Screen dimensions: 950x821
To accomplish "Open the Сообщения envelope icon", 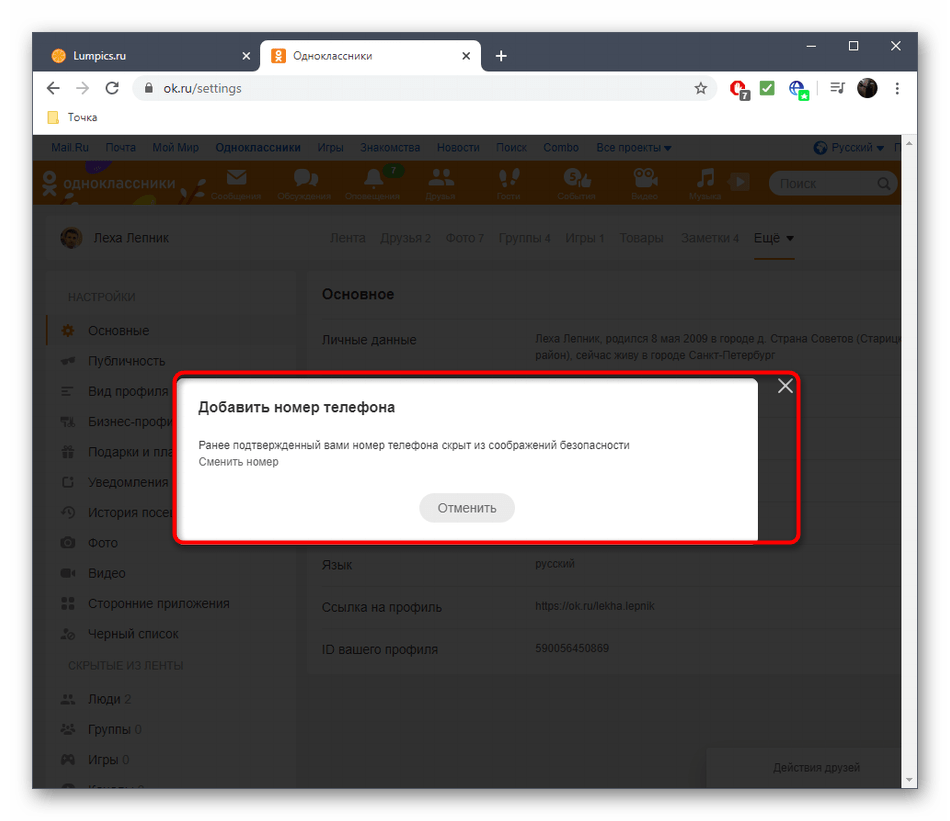I will (236, 180).
